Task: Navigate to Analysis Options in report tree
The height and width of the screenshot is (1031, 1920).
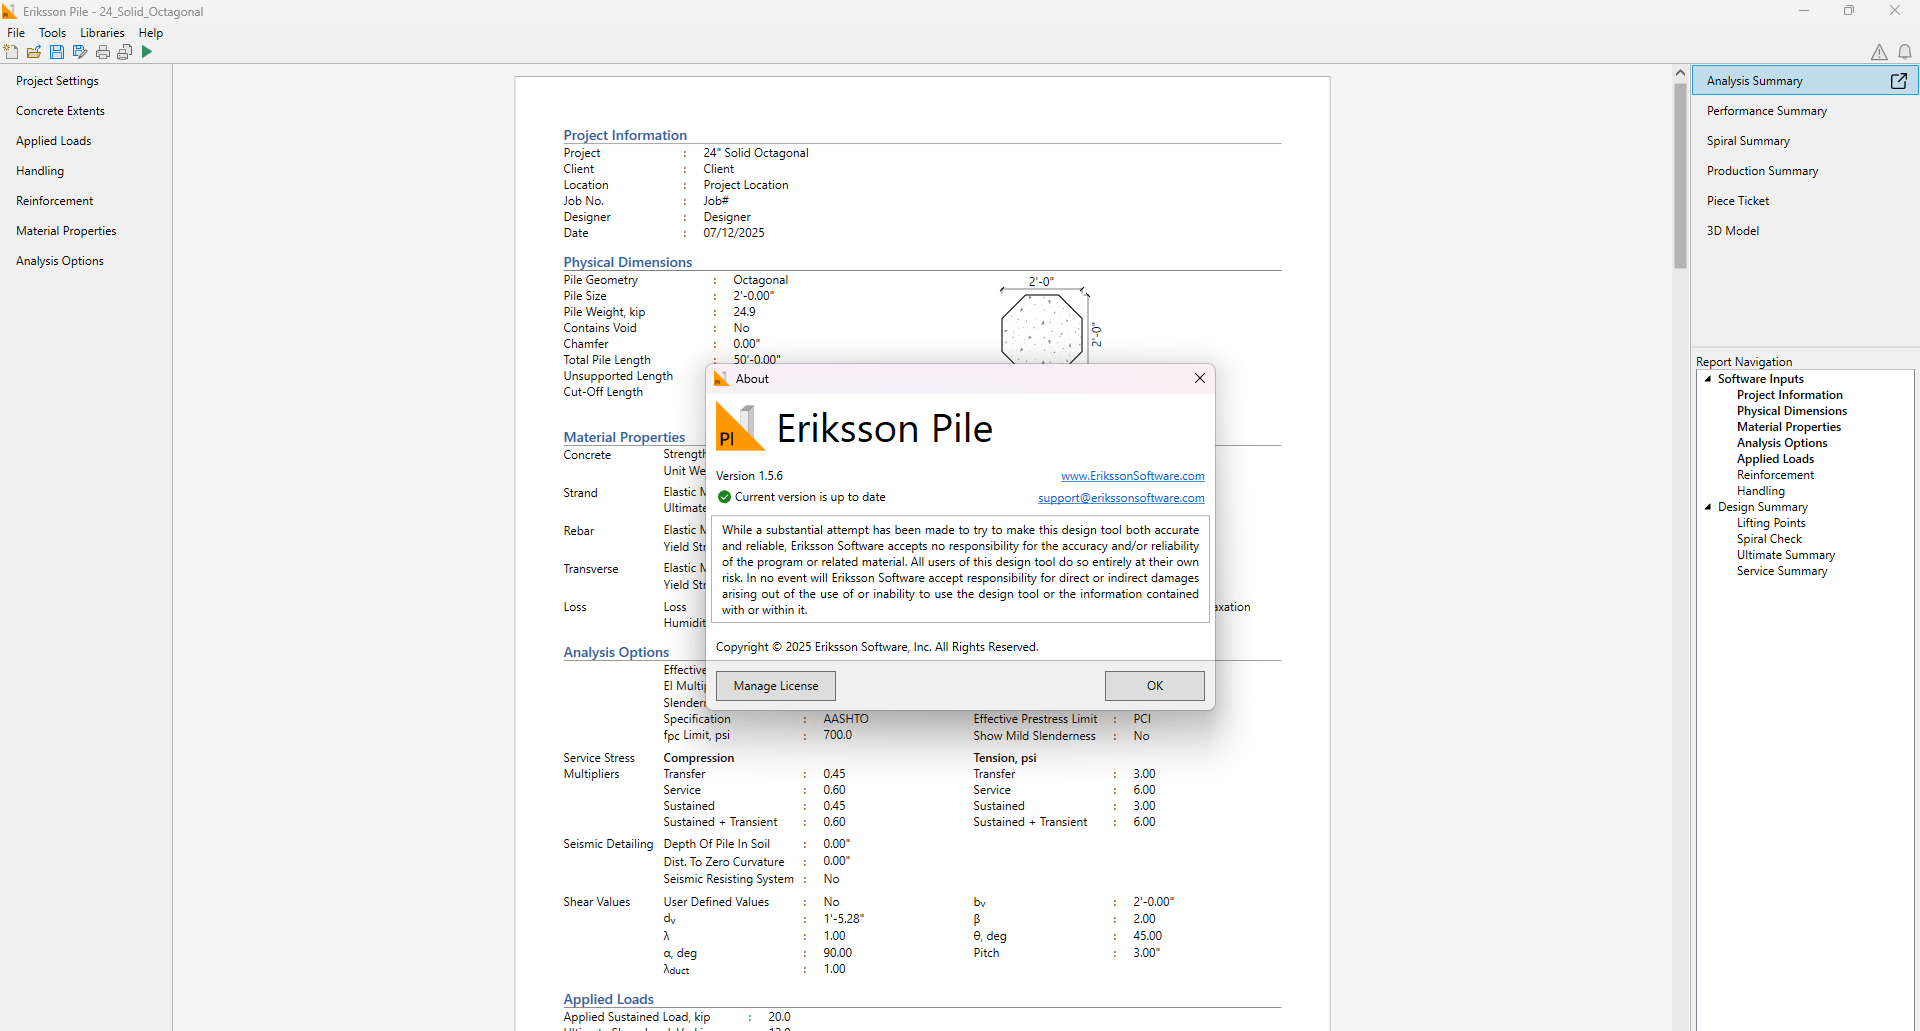Action: coord(1782,443)
